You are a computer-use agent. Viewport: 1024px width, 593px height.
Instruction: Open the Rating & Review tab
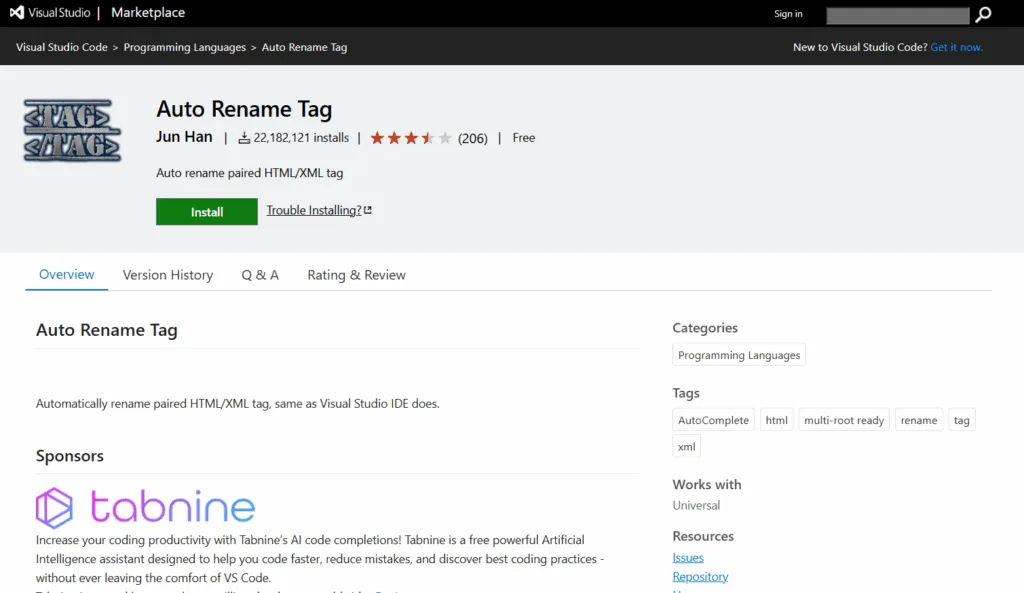tap(357, 275)
